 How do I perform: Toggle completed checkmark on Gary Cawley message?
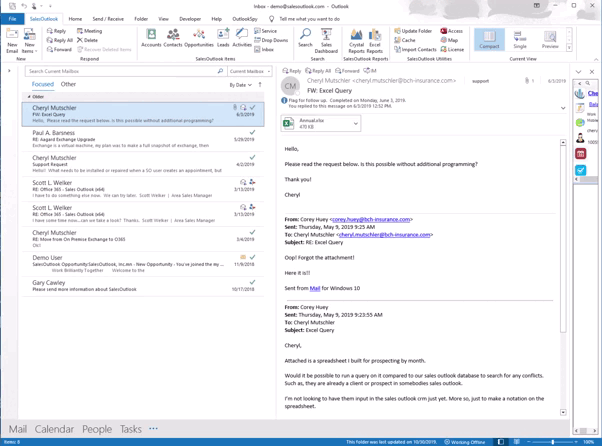252,282
